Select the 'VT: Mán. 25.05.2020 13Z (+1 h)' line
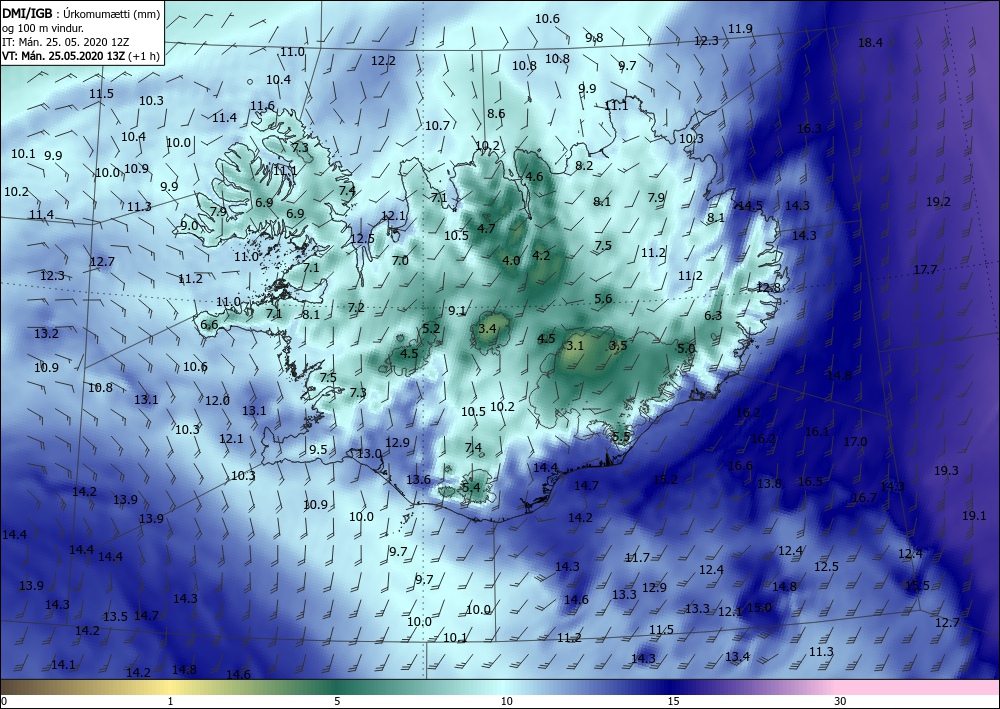 (80, 56)
